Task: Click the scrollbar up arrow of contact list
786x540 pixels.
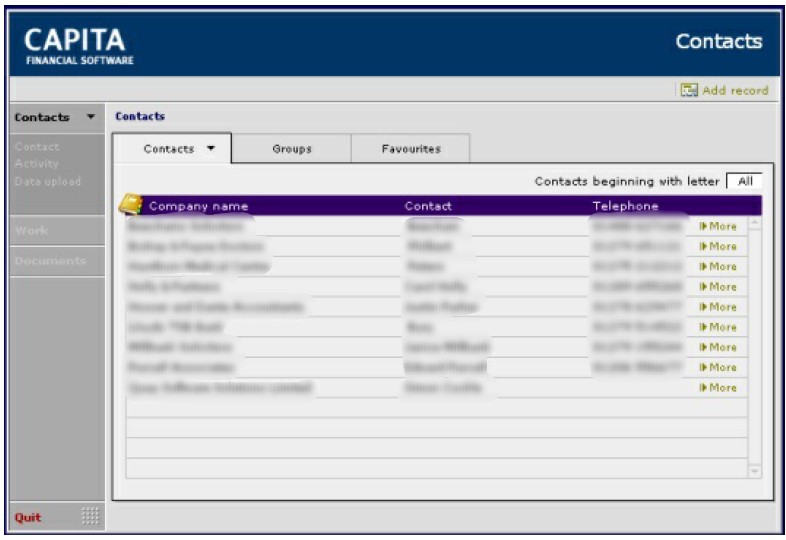Action: 754,223
